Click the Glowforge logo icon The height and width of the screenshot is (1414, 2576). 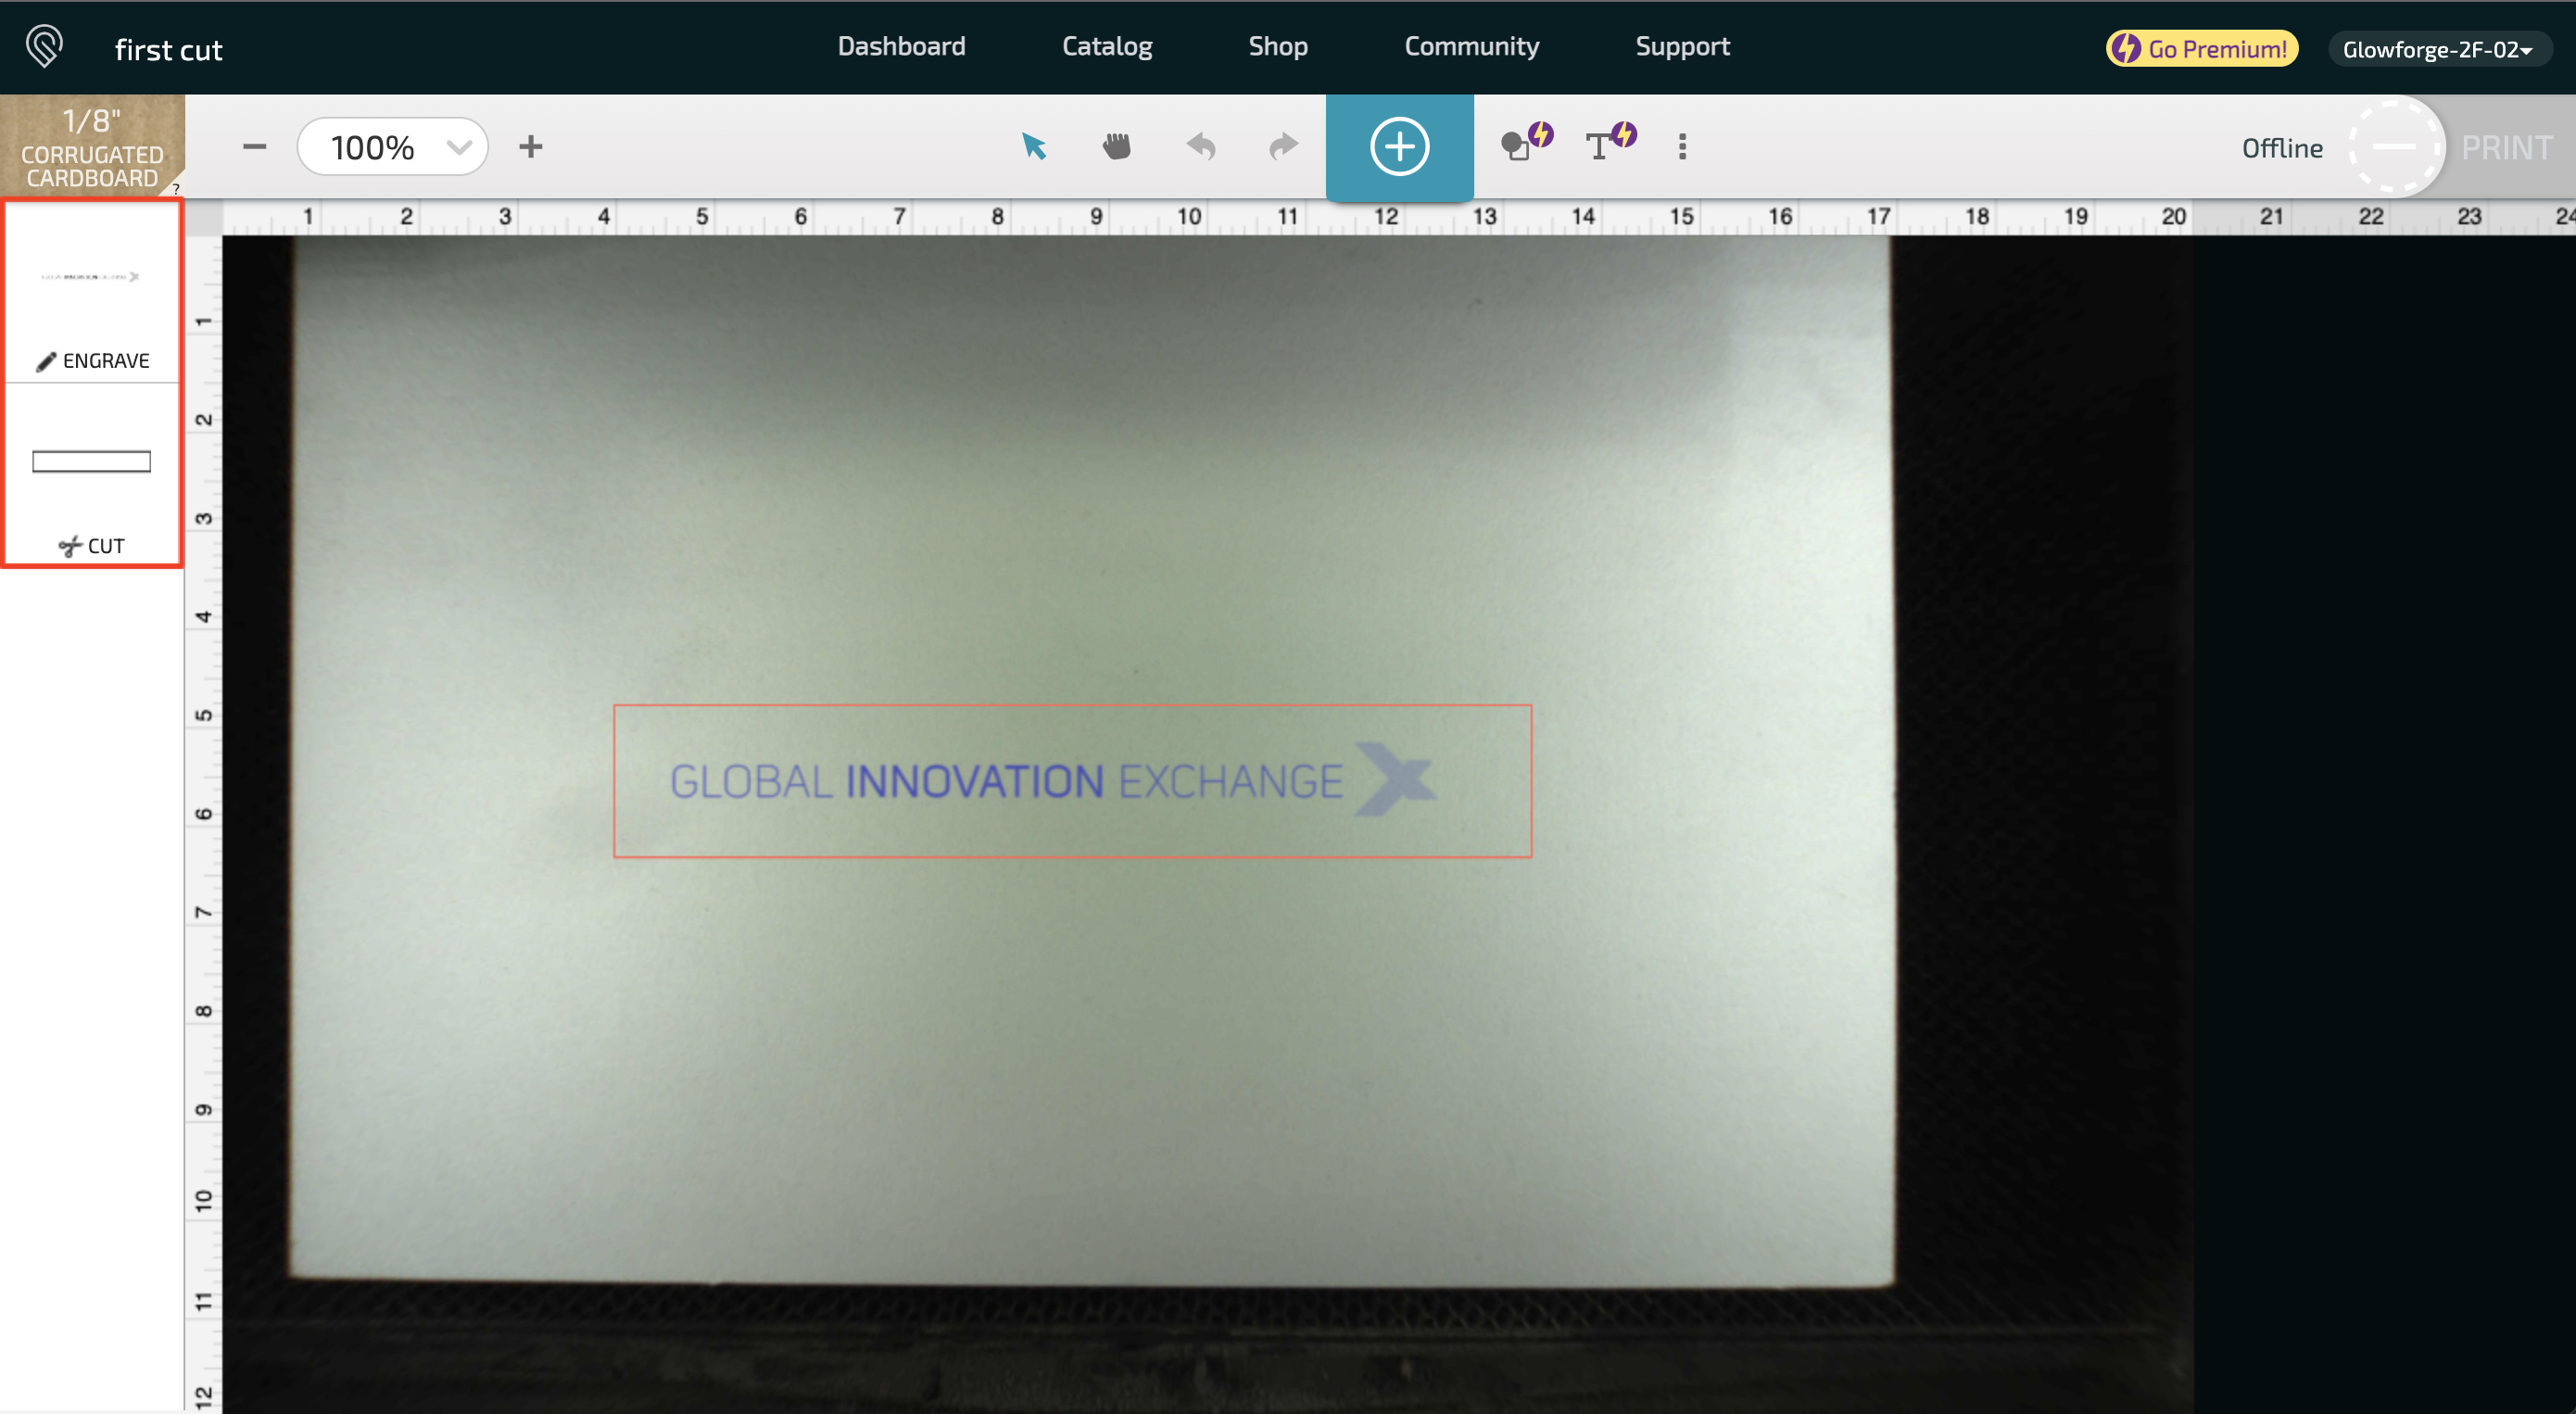44,46
